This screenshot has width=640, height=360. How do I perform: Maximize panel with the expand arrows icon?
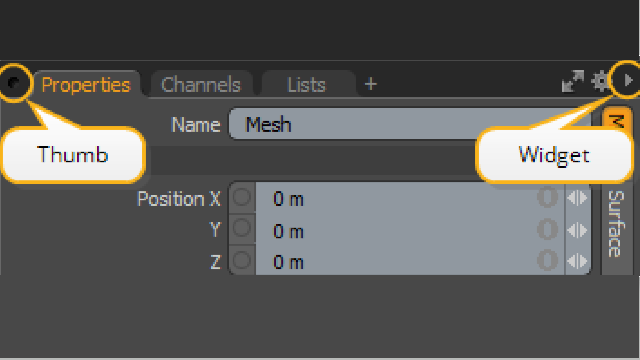573,81
